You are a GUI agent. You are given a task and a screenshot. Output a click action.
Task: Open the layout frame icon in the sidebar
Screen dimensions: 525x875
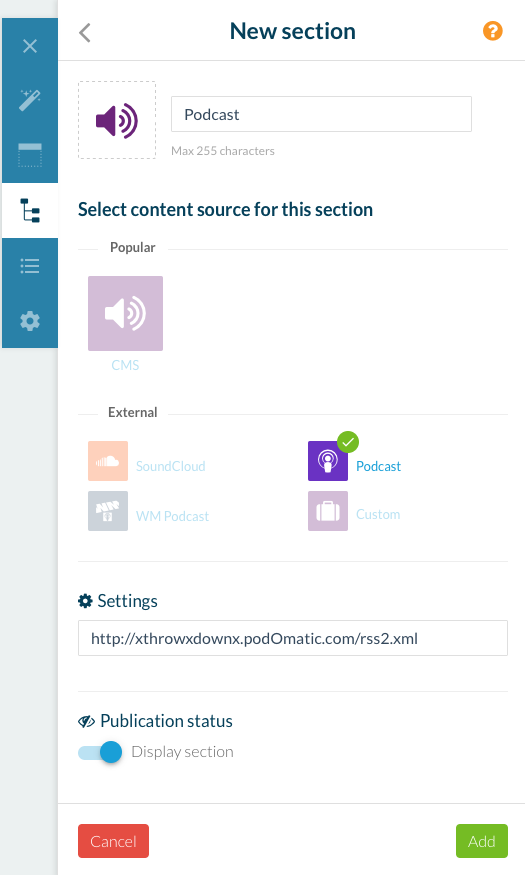point(30,155)
